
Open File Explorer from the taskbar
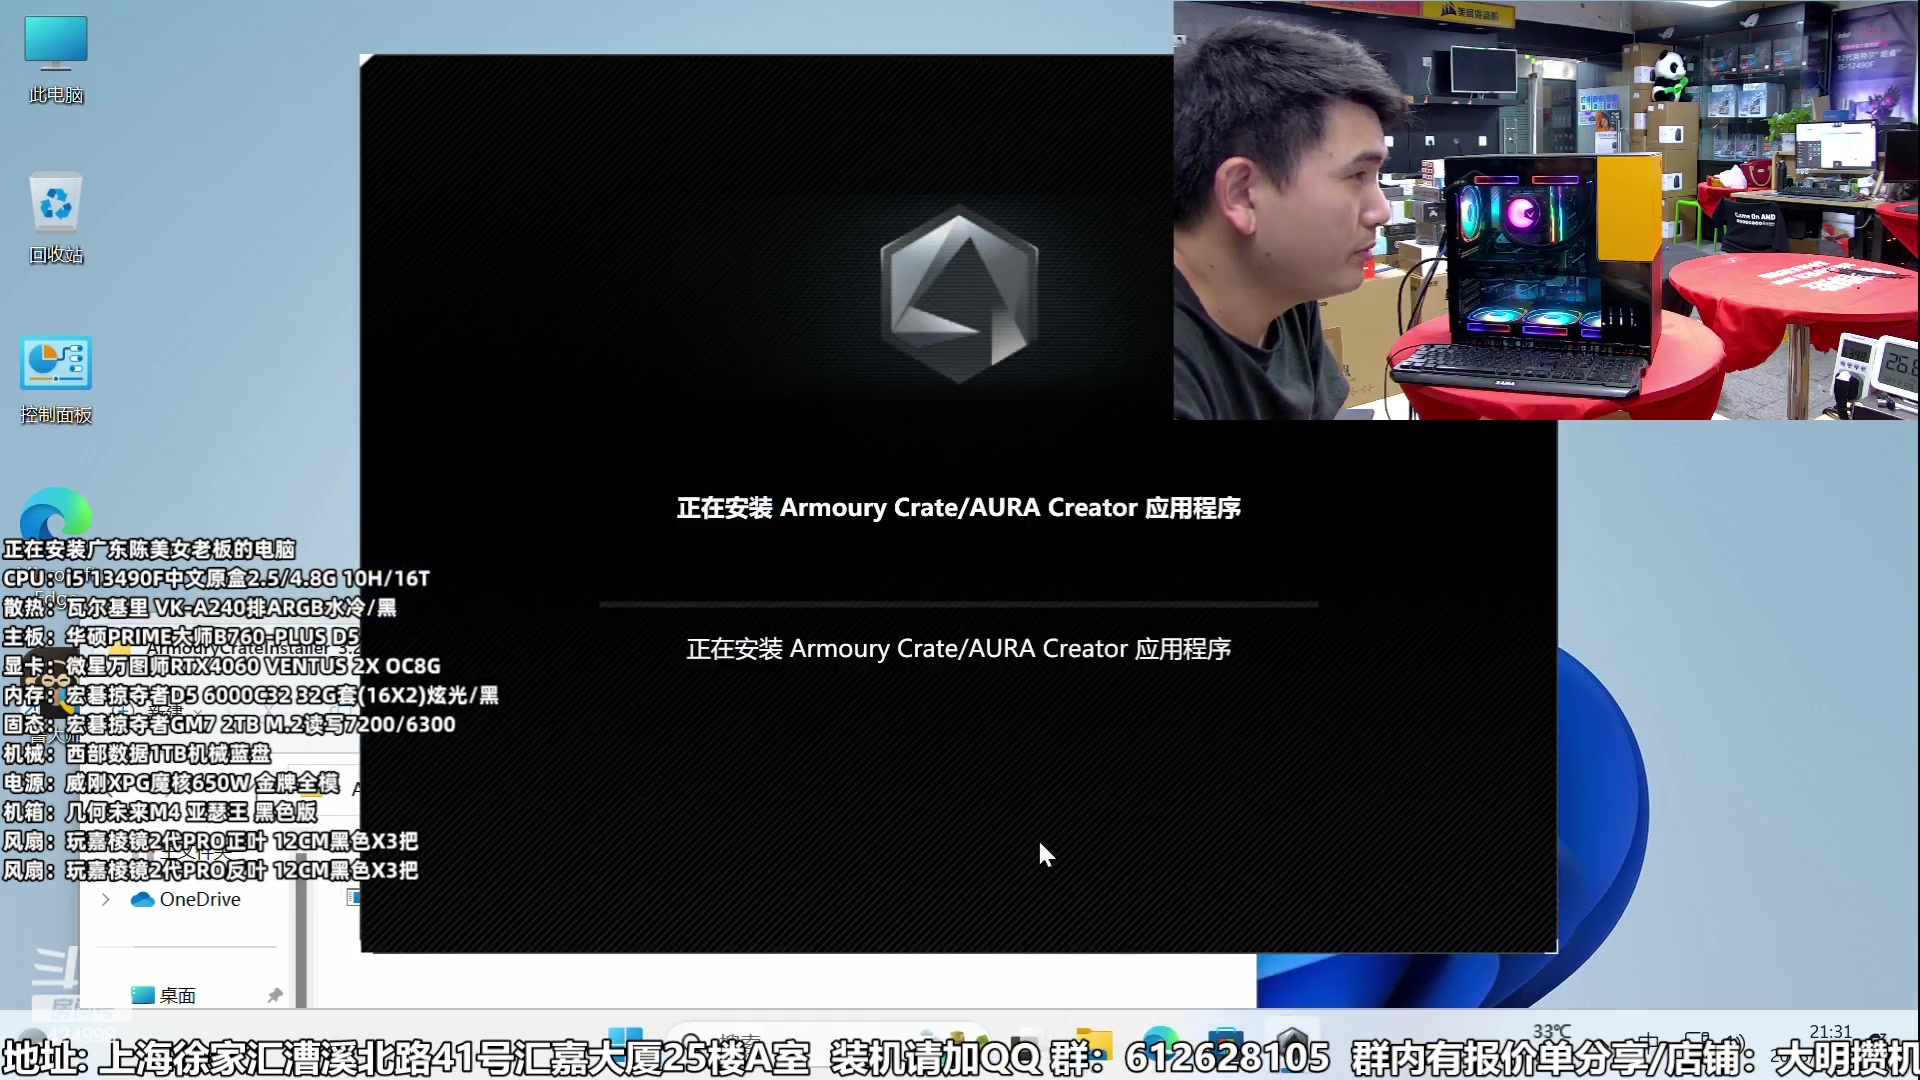tap(1094, 1040)
